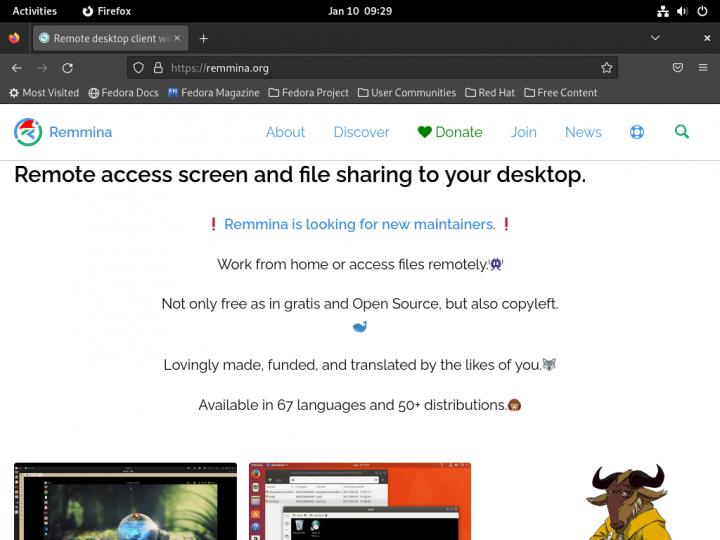
Task: Go back to previous page
Action: pyautogui.click(x=17, y=68)
